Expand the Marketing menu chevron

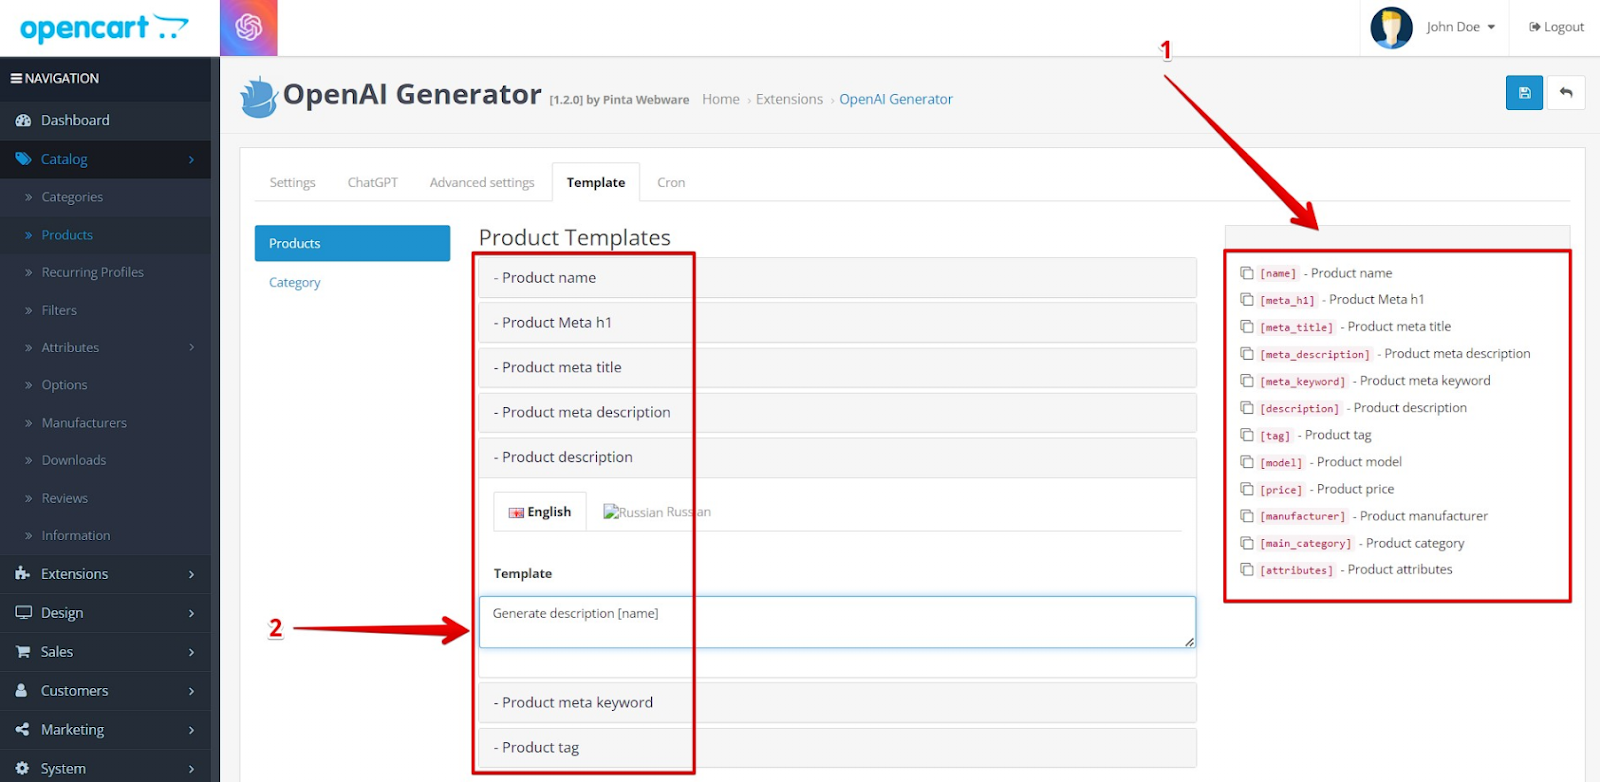coord(191,731)
